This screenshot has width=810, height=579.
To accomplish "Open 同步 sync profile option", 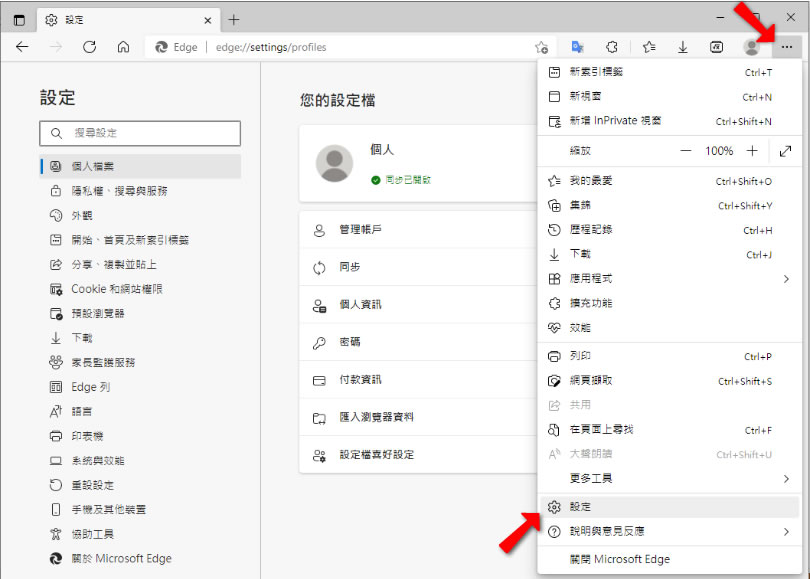I will click(x=418, y=267).
